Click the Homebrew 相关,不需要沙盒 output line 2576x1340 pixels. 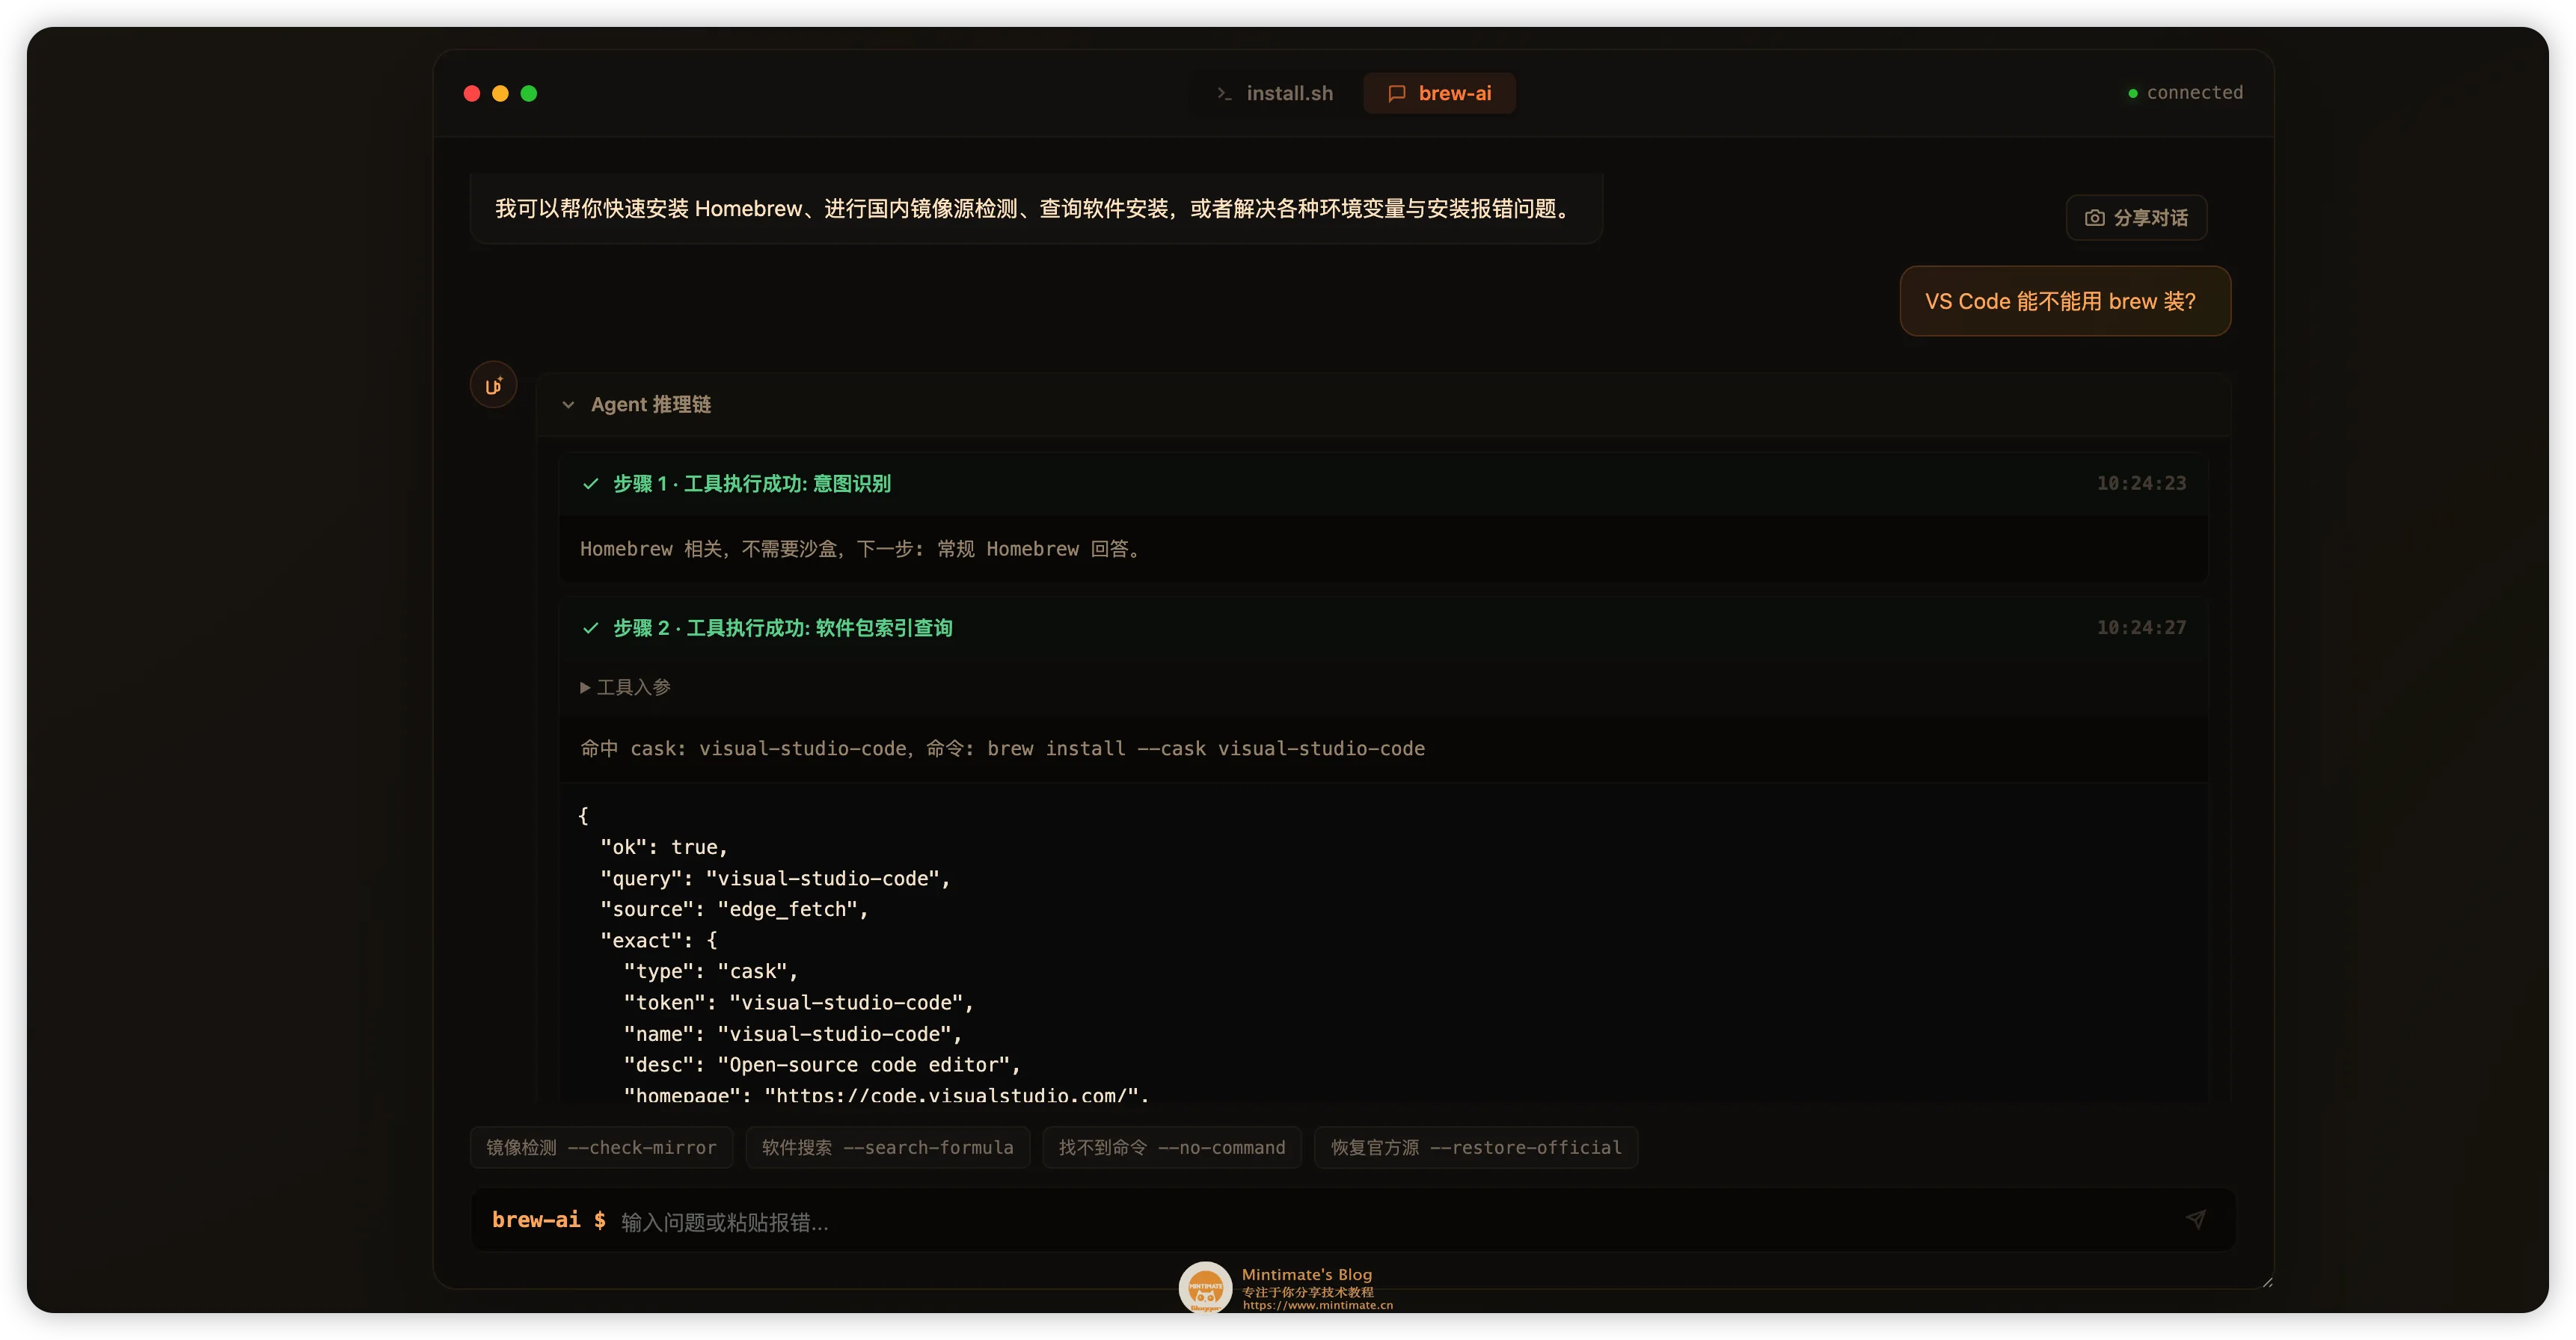[x=862, y=549]
